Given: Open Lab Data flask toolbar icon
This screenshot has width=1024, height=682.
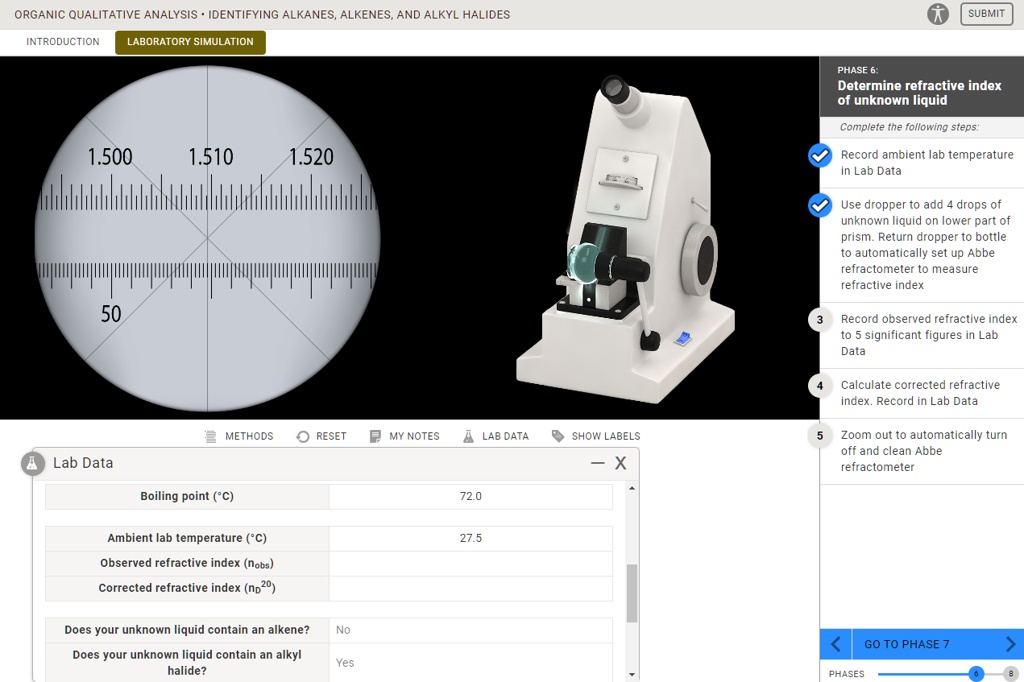Looking at the screenshot, I should coord(468,436).
